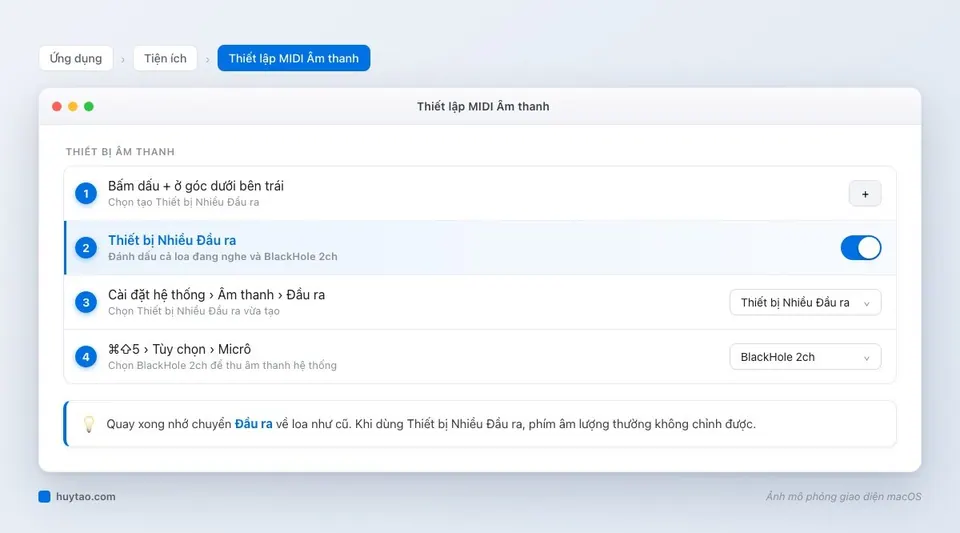Go to Tiện ích breadcrumb
The image size is (960, 533).
(165, 58)
